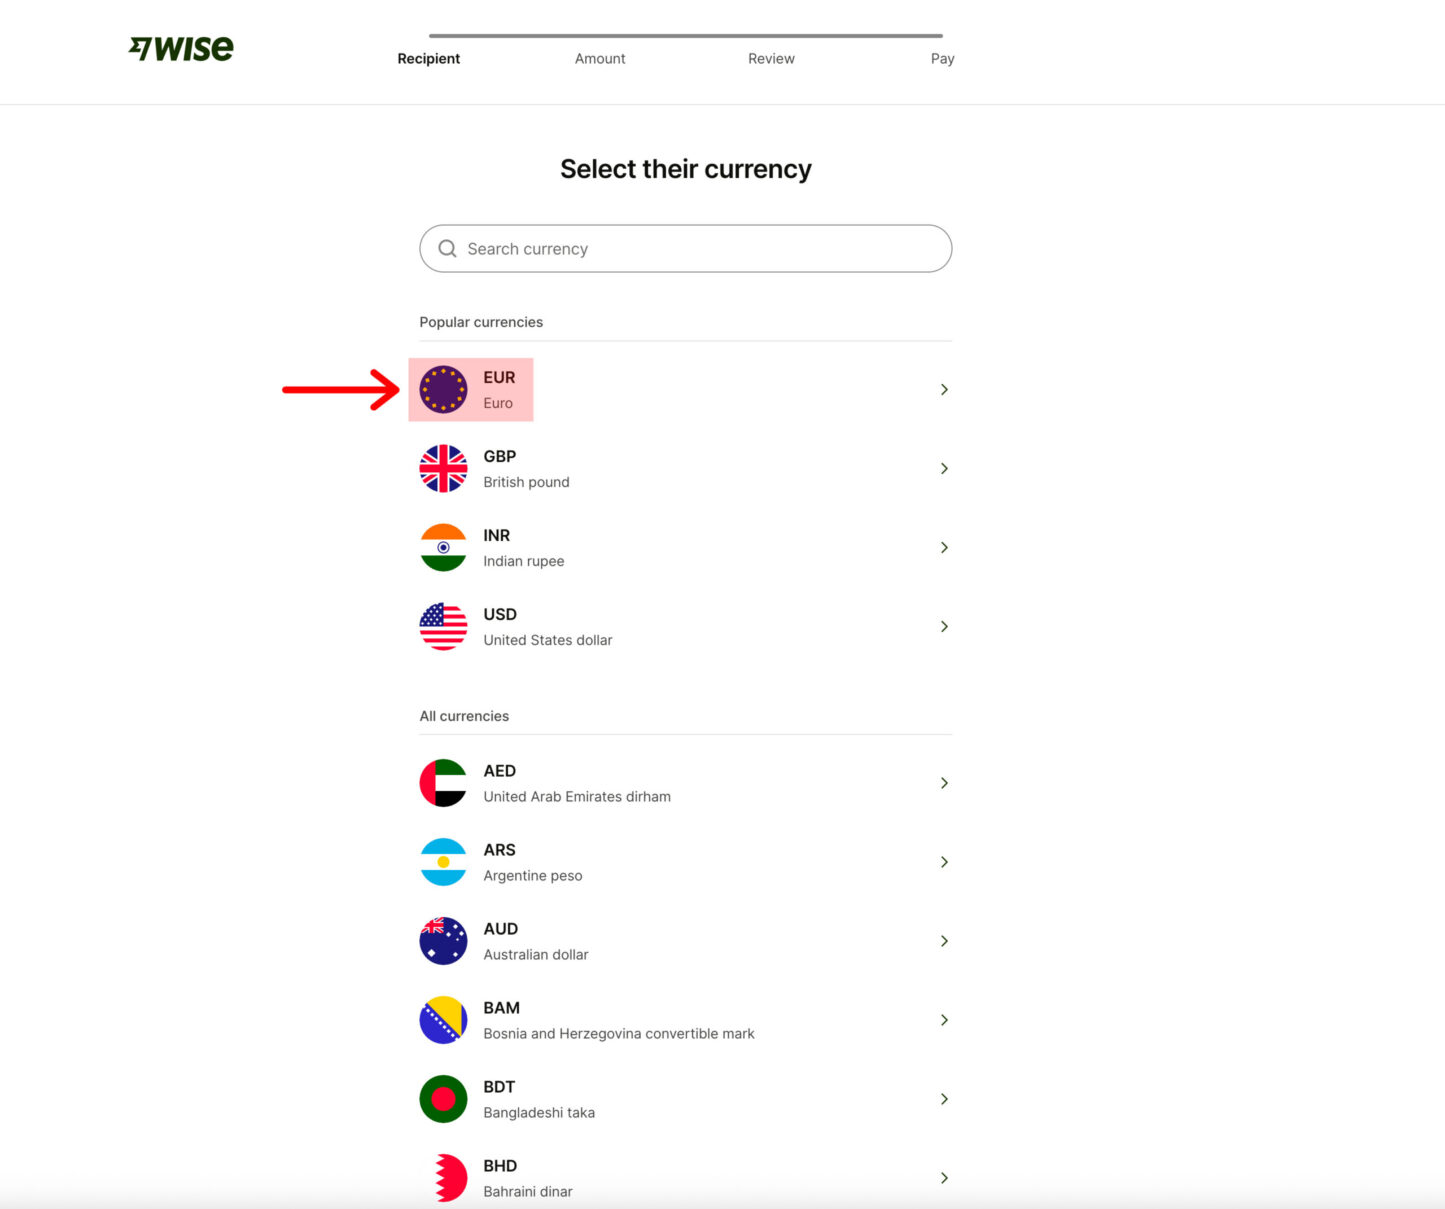Focus the Search currency field
The height and width of the screenshot is (1209, 1445).
tap(700, 249)
